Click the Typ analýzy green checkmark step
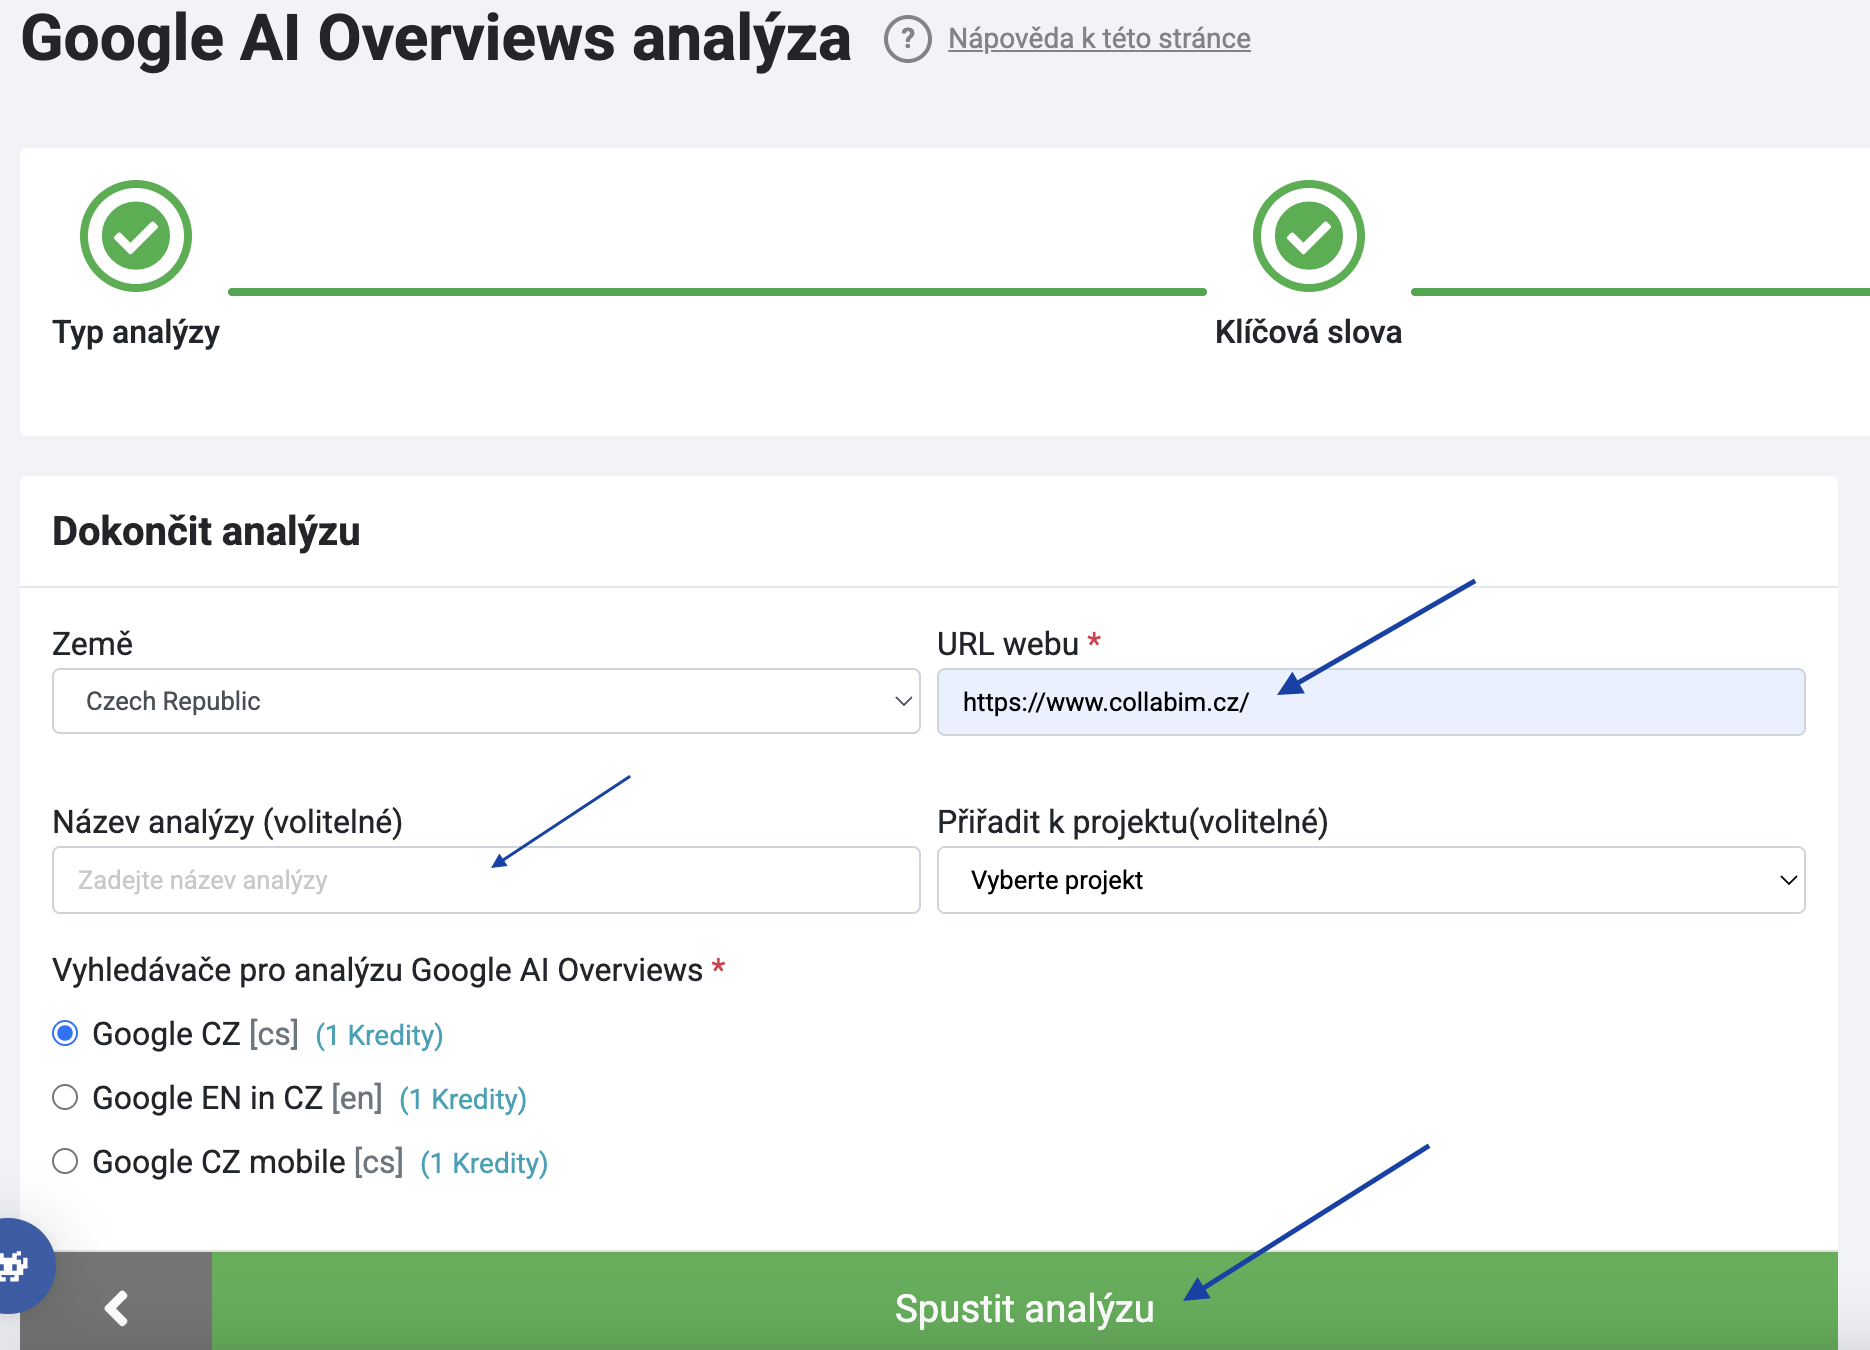The height and width of the screenshot is (1350, 1870). pos(136,236)
